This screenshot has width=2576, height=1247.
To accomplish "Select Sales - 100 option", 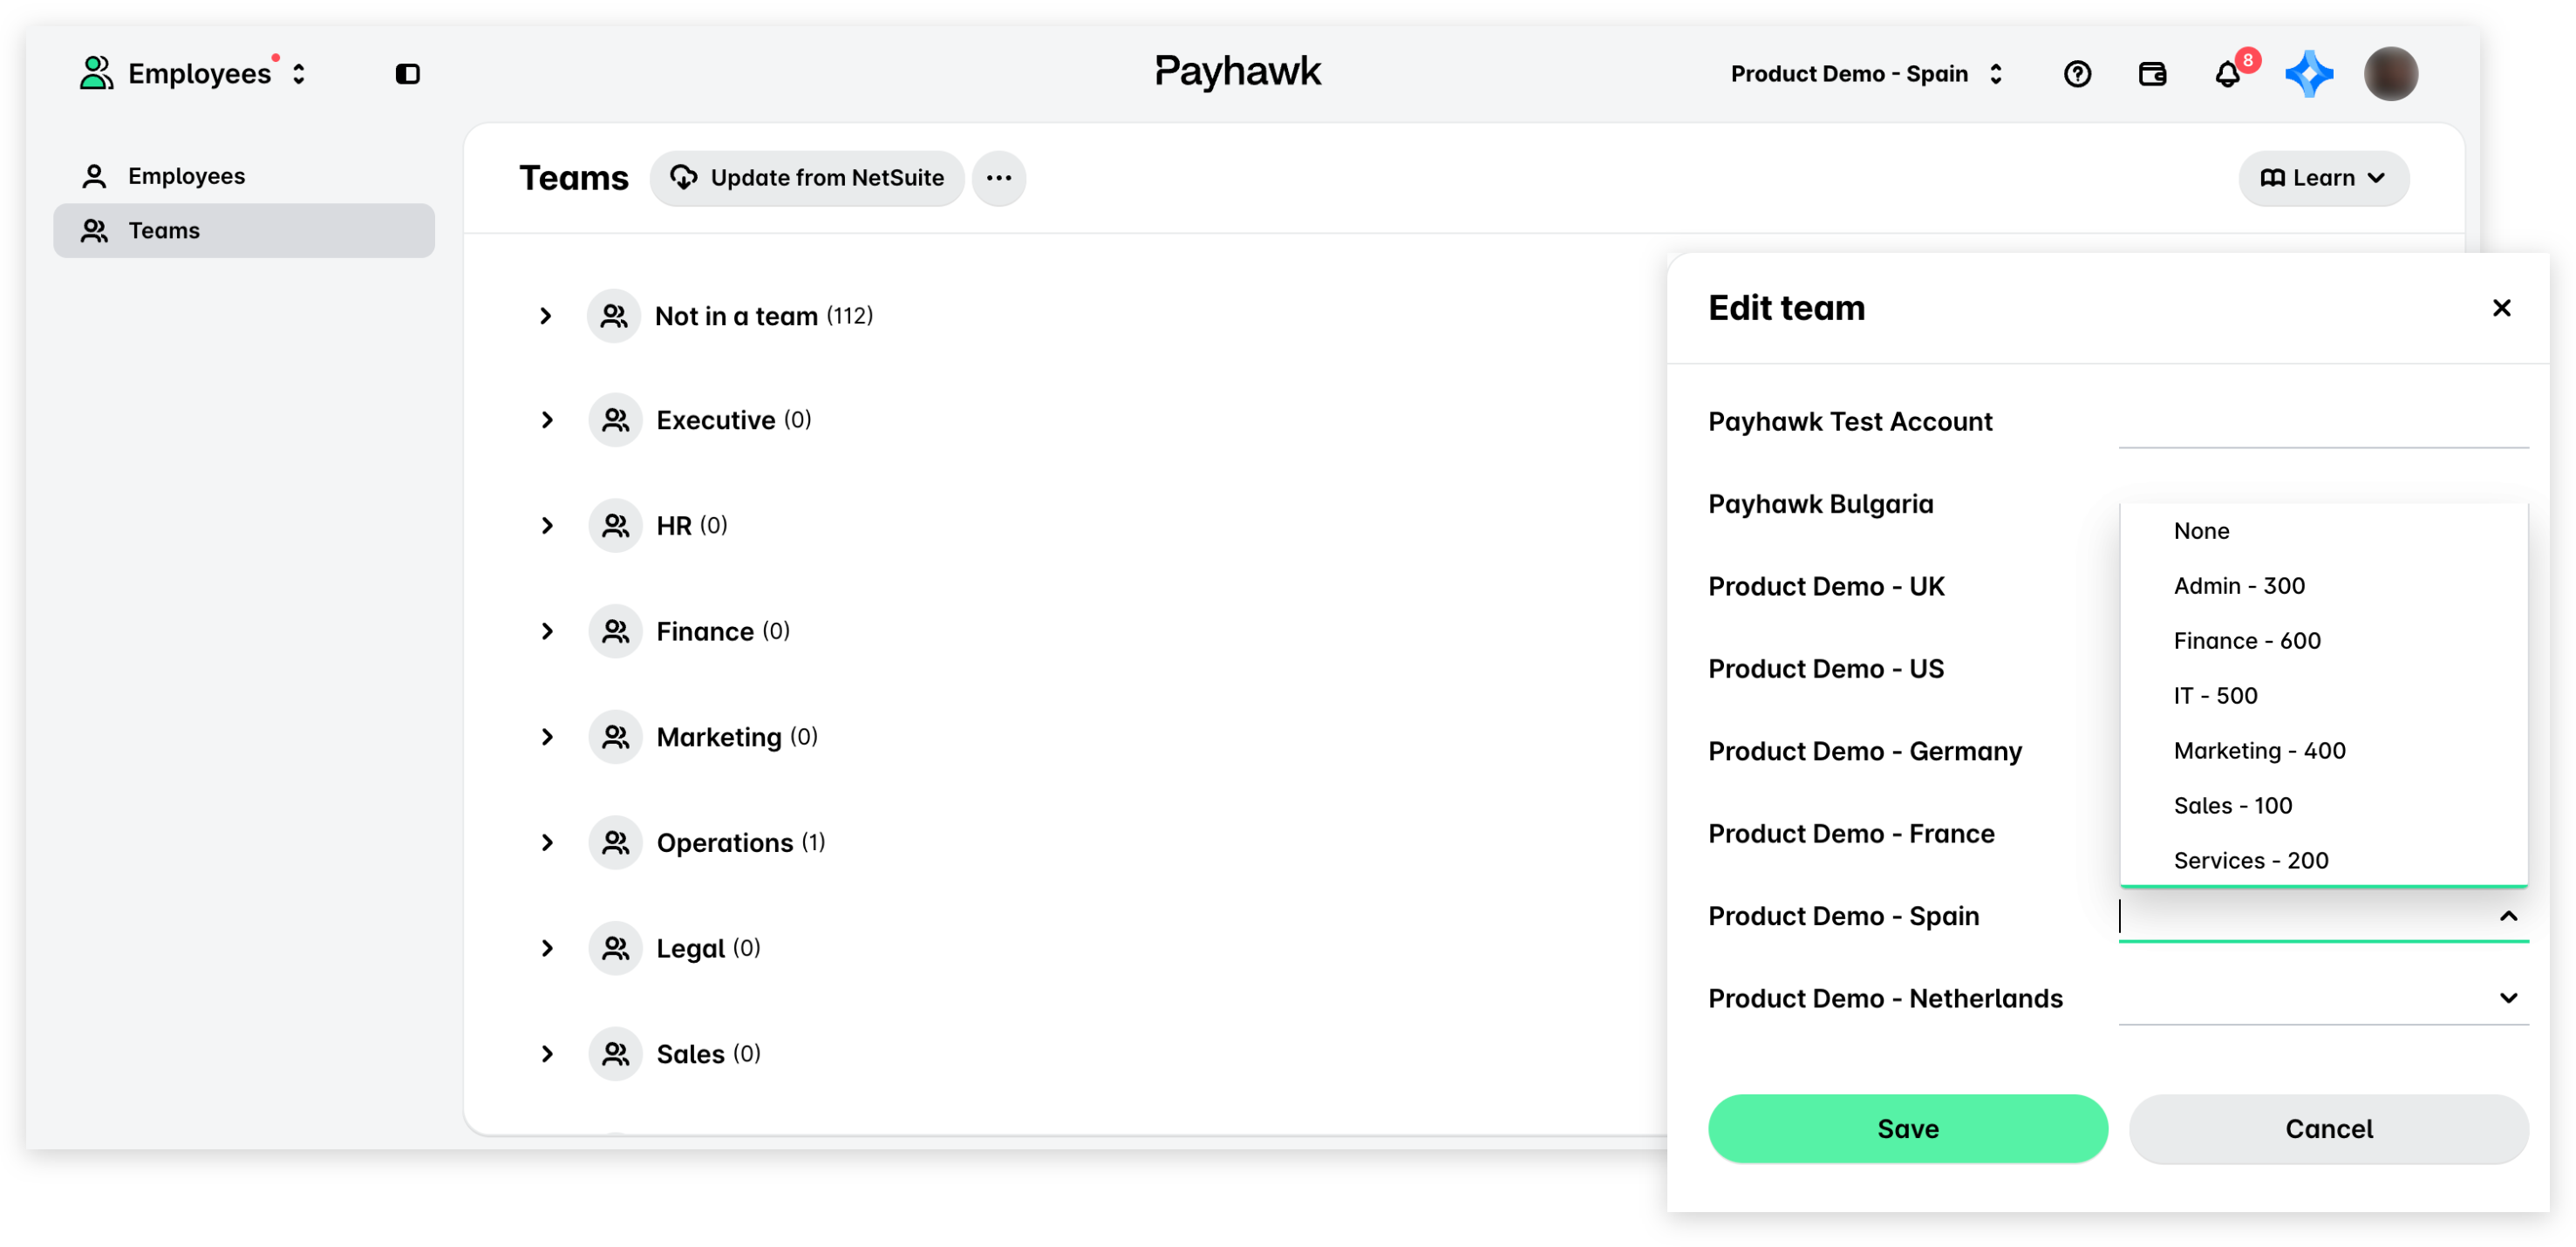I will 2322,806.
